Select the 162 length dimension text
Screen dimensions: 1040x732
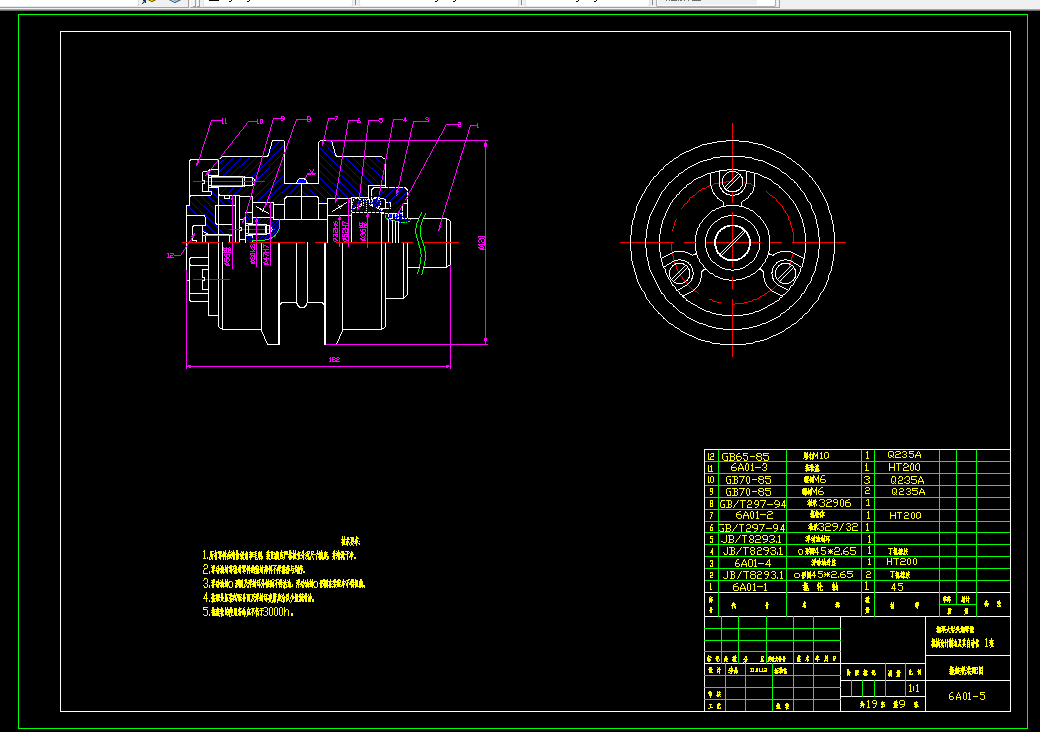334,359
